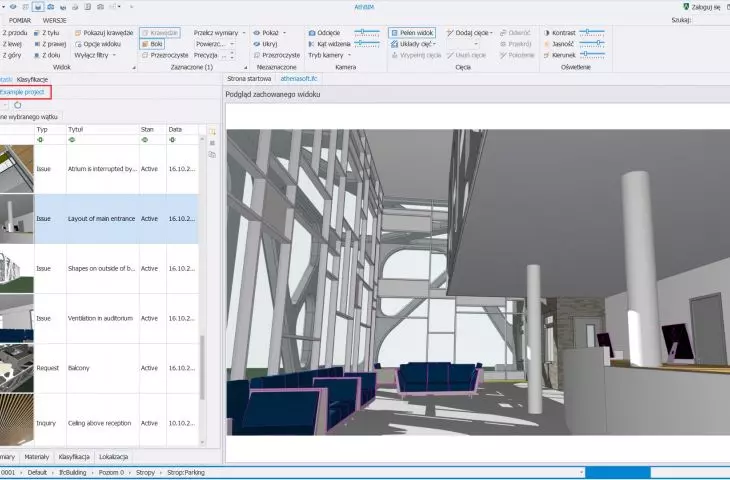Adjust the Jasność slider
The image size is (730, 480).
point(592,43)
